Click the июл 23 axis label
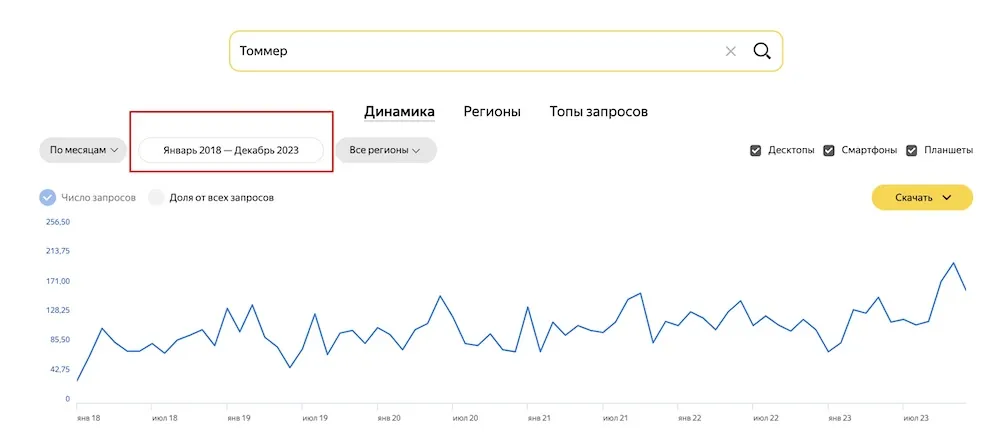This screenshot has width=1000, height=435. point(916,418)
